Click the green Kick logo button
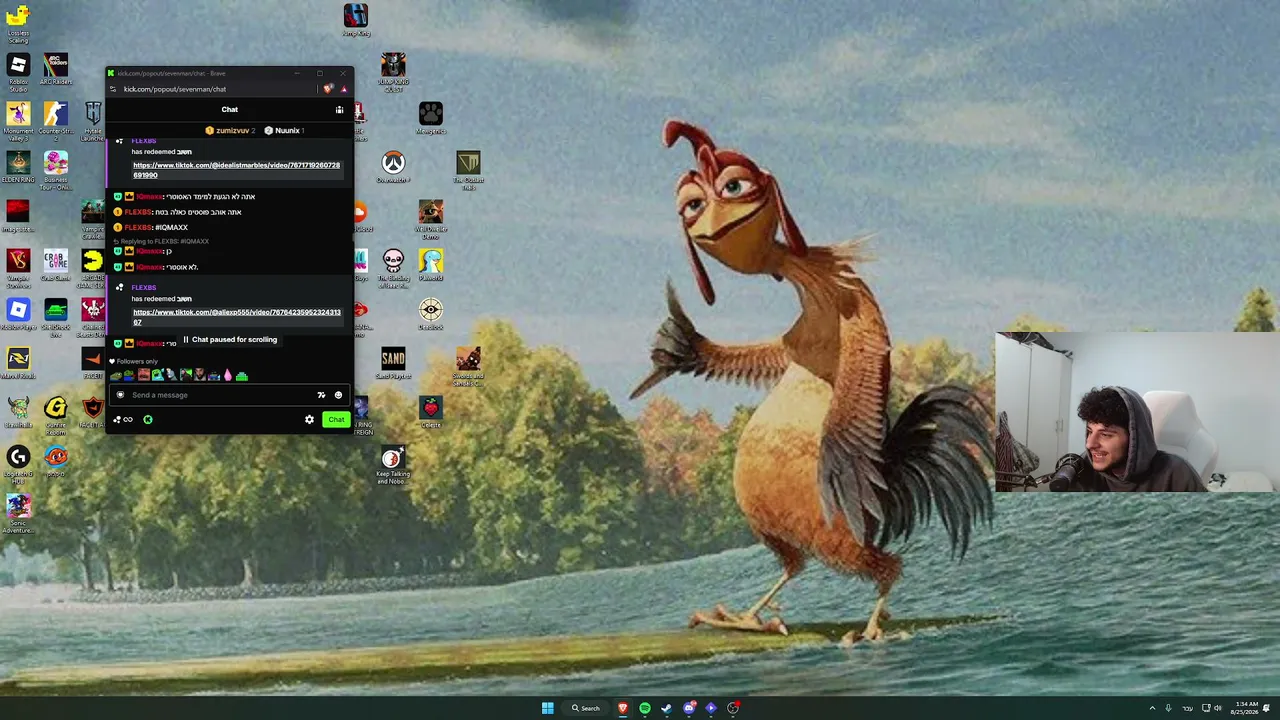 (148, 420)
